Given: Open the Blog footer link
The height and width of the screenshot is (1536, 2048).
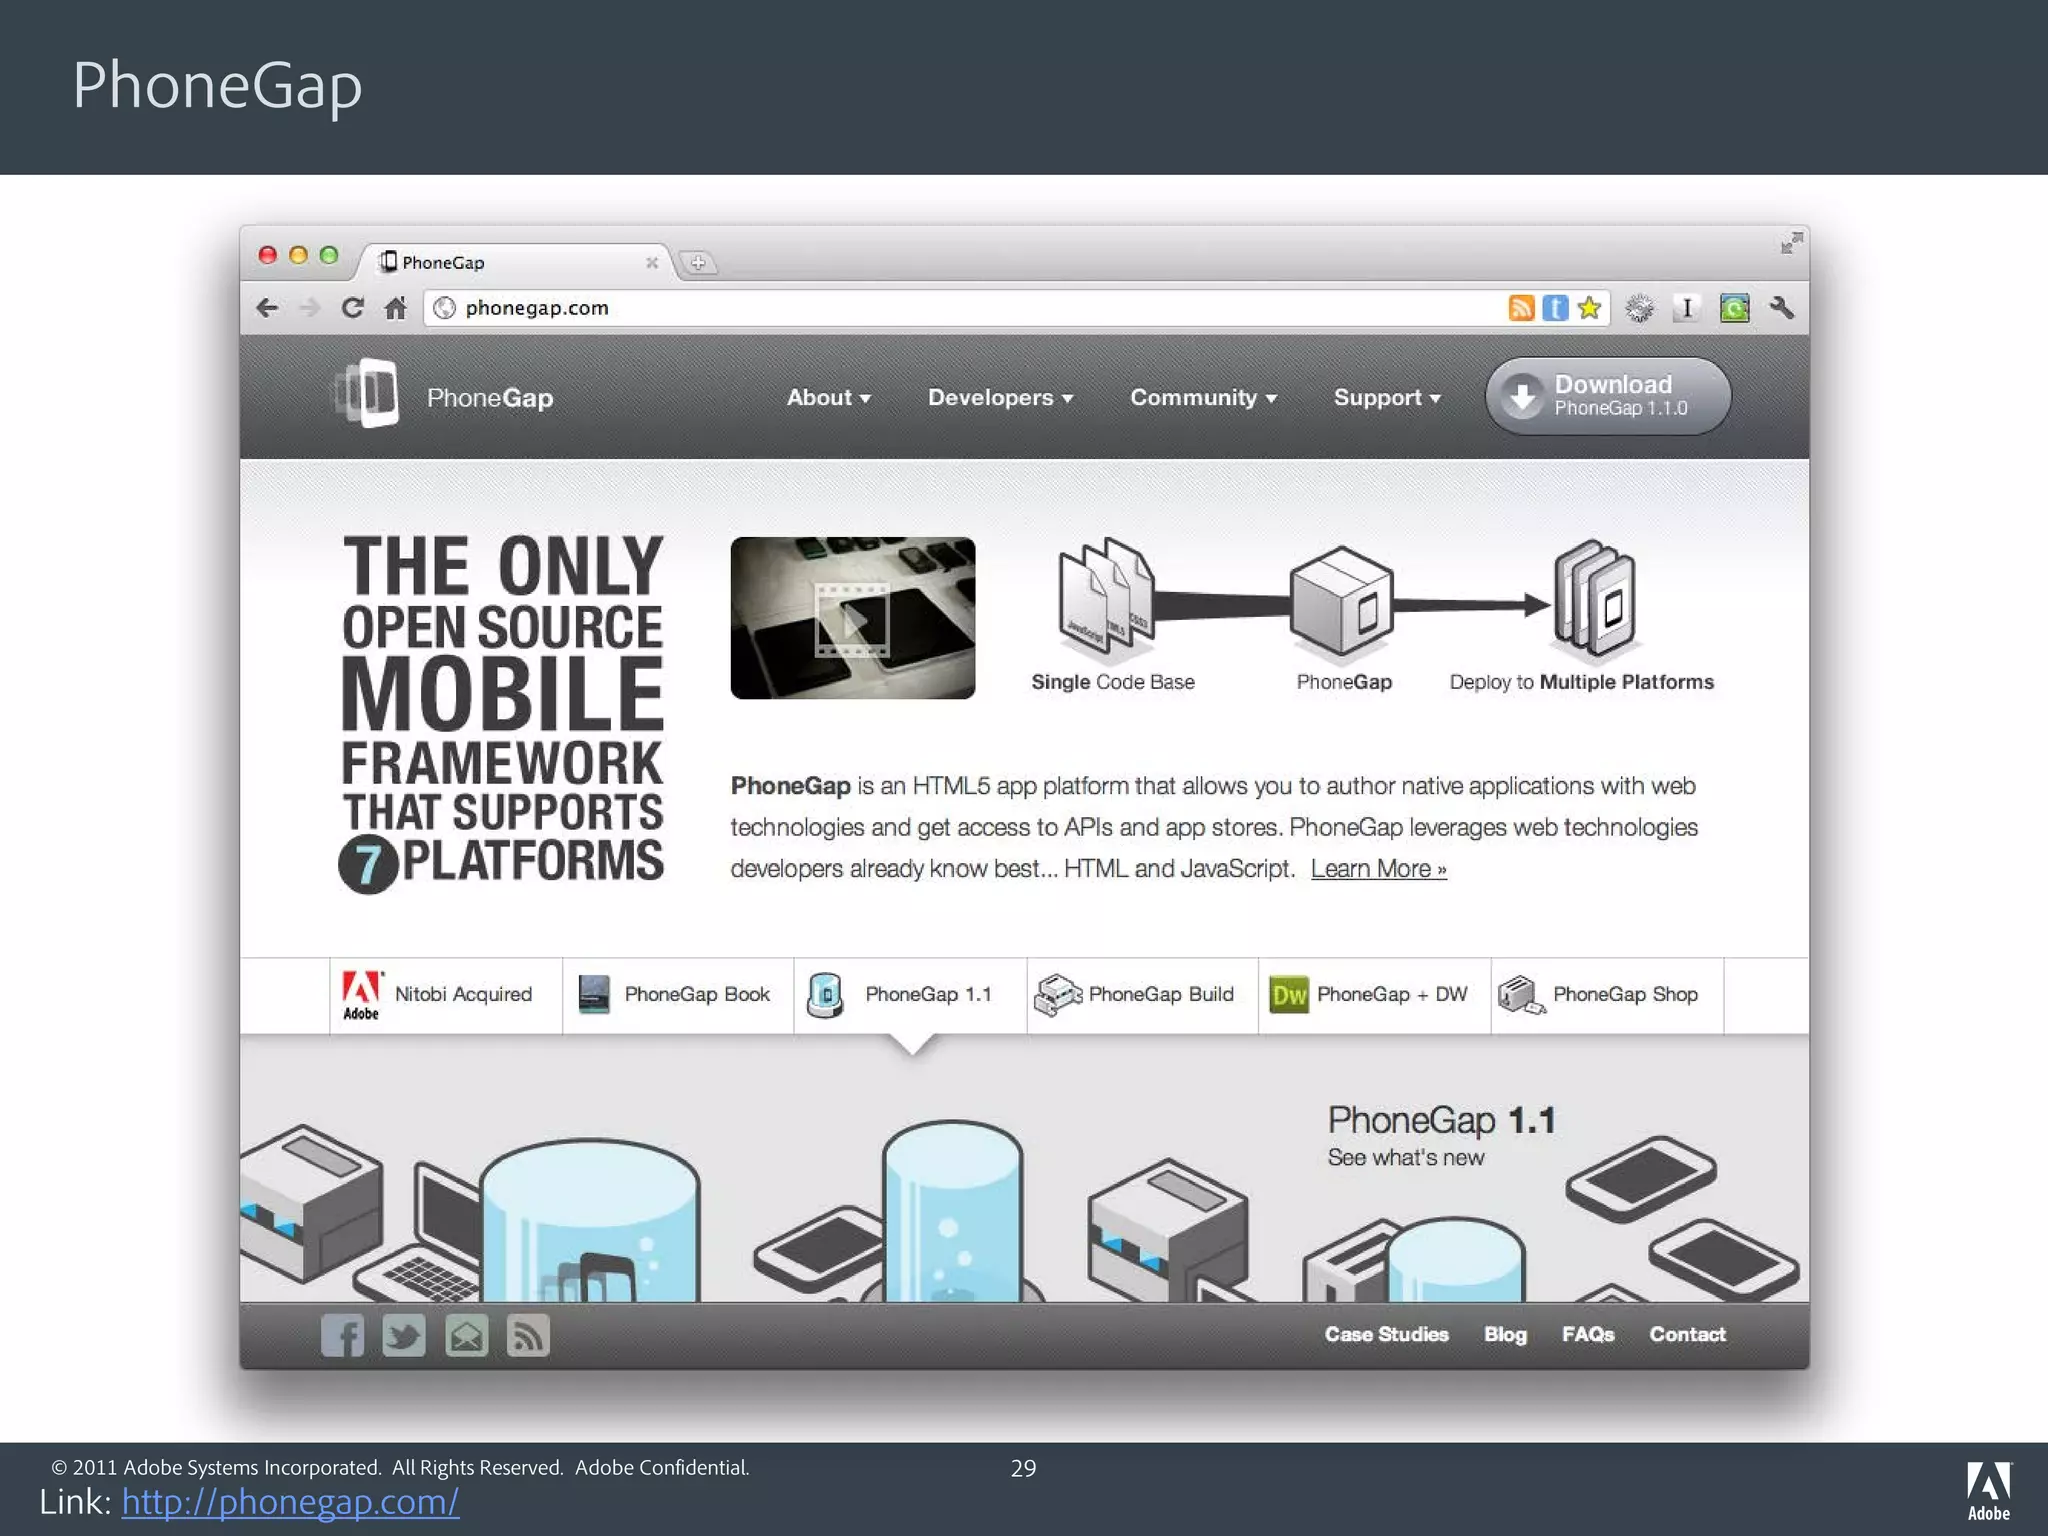Looking at the screenshot, I should [x=1505, y=1334].
